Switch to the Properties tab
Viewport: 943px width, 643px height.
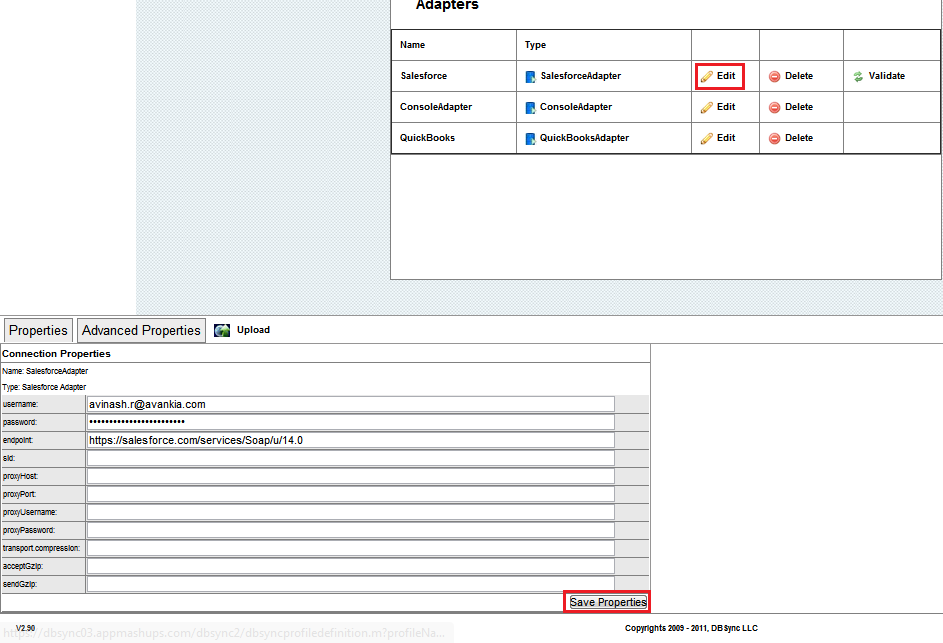(38, 330)
